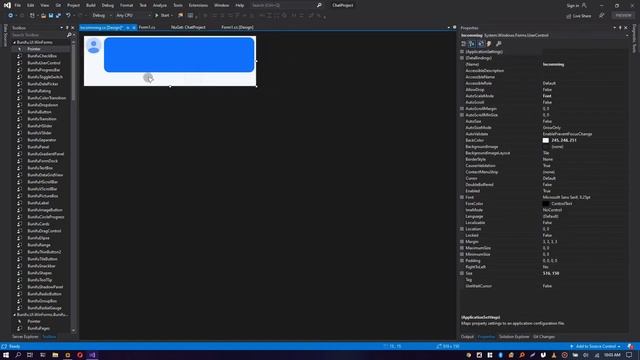The width and height of the screenshot is (640, 360).
Task: Open the Git Changes bottom tab
Action: coord(544,337)
